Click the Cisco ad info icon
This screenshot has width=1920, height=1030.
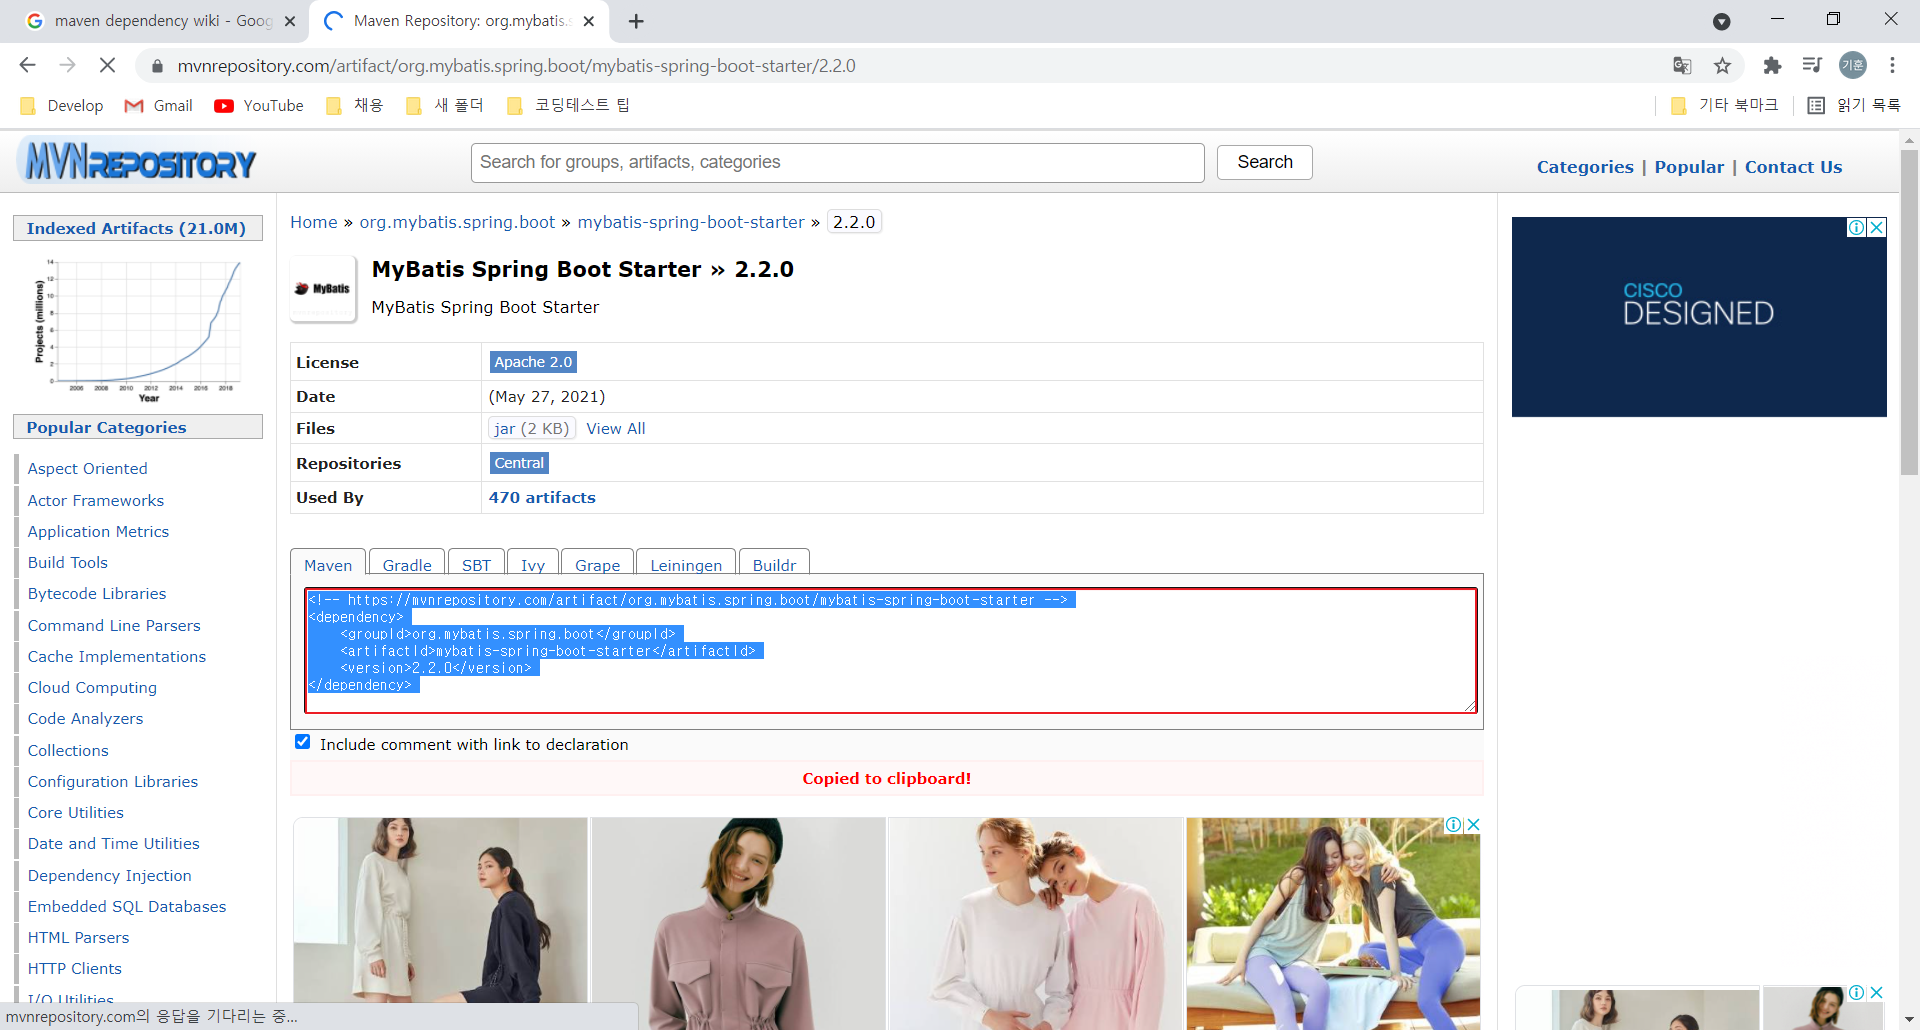1856,227
